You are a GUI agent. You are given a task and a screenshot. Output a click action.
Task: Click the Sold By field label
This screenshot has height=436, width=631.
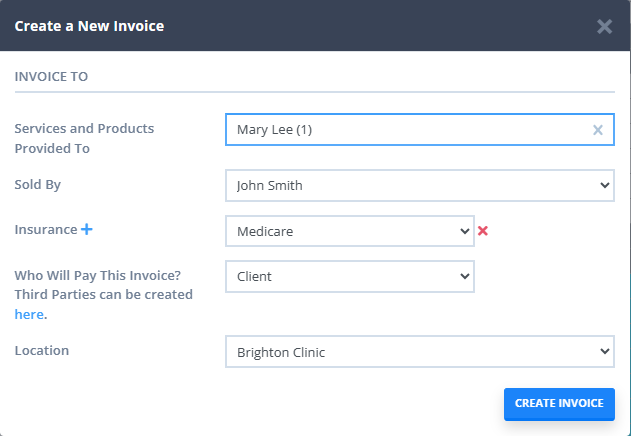pyautogui.click(x=38, y=185)
